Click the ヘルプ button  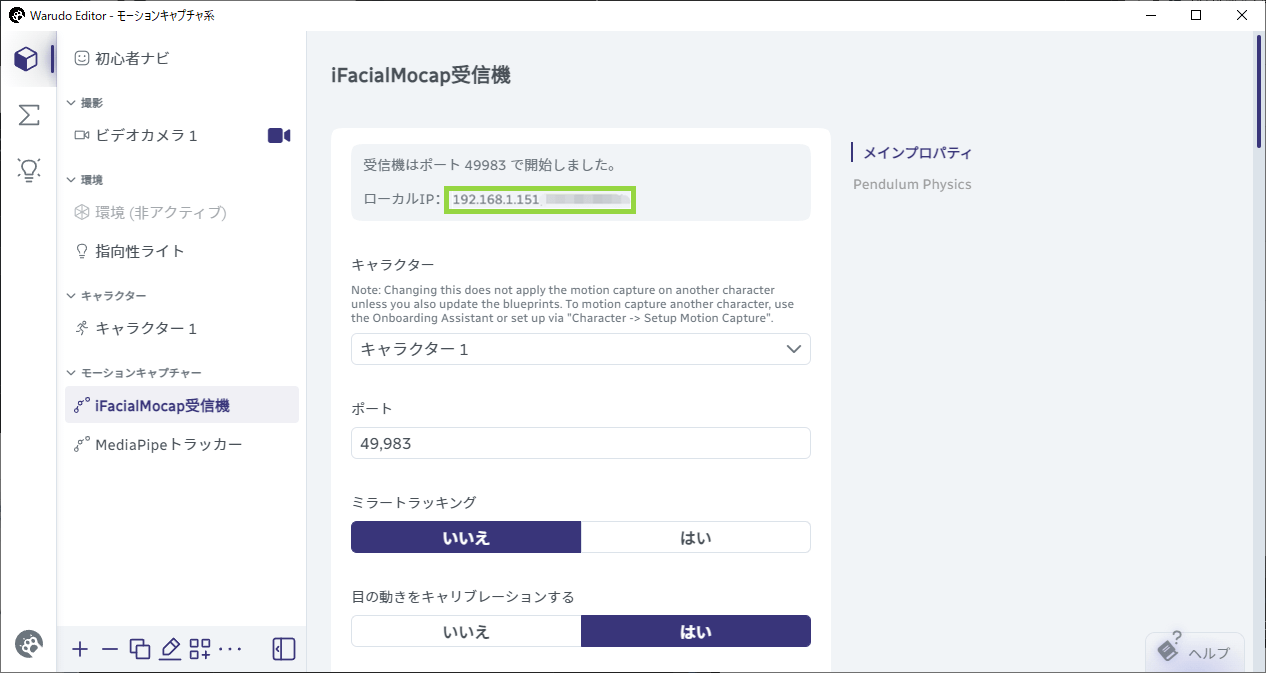1195,652
